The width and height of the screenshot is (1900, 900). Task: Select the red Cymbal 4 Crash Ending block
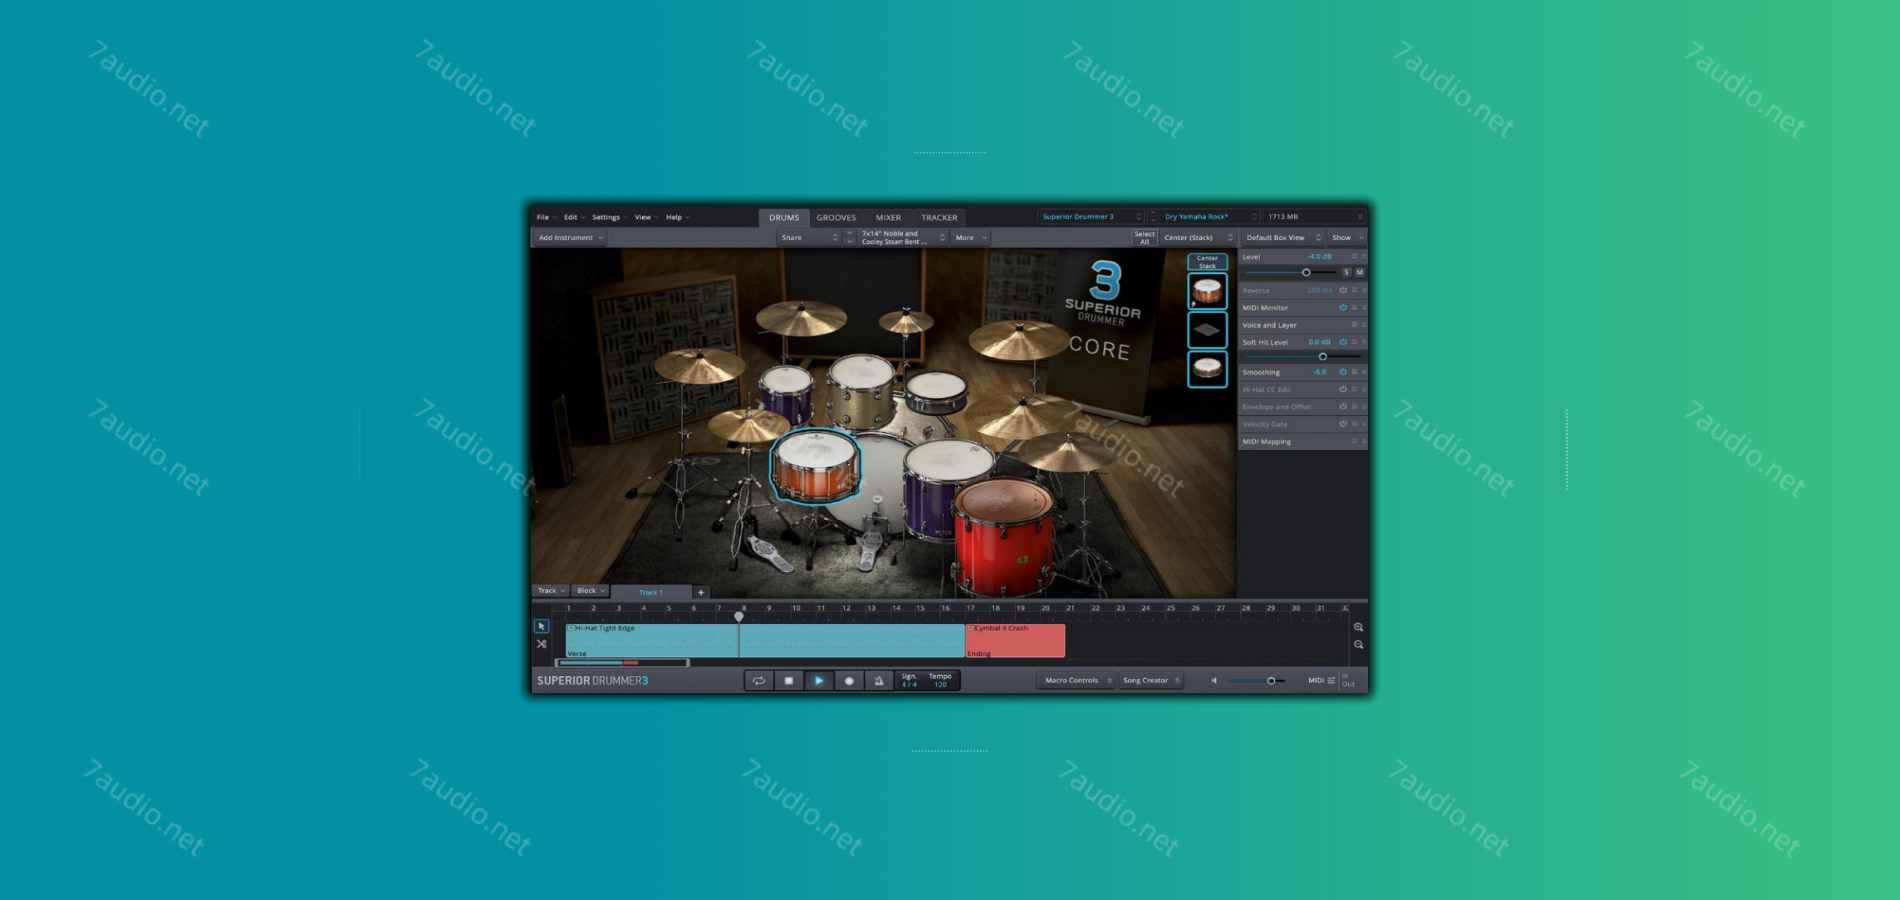point(1015,641)
